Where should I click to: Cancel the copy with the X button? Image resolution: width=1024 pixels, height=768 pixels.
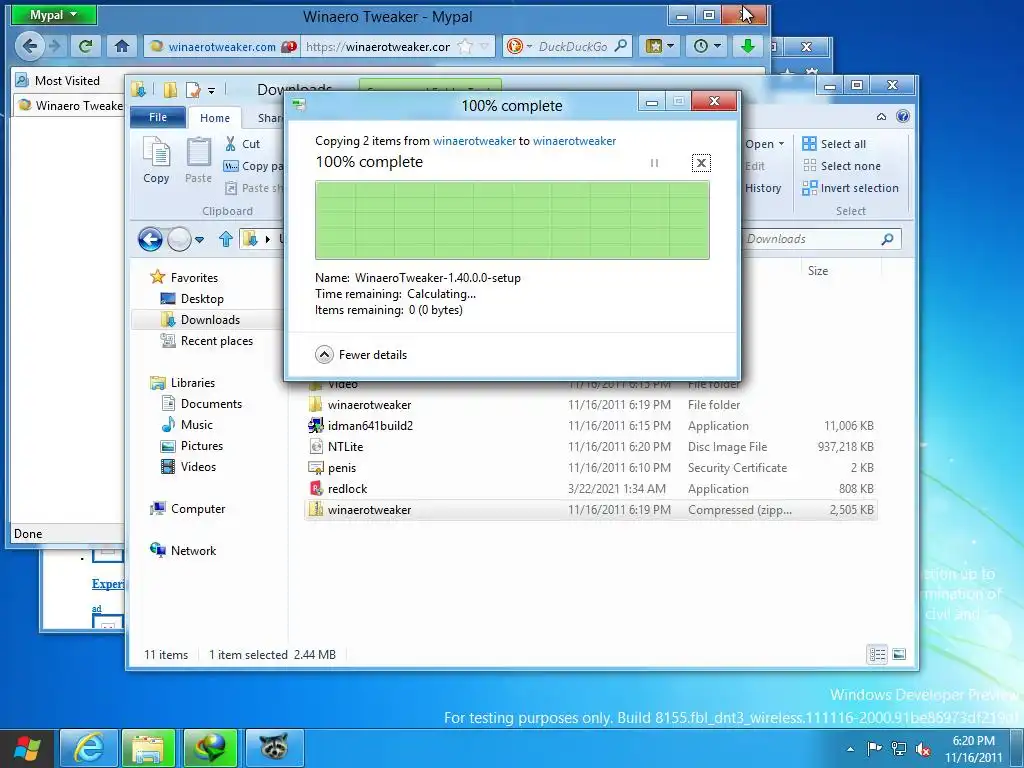701,163
